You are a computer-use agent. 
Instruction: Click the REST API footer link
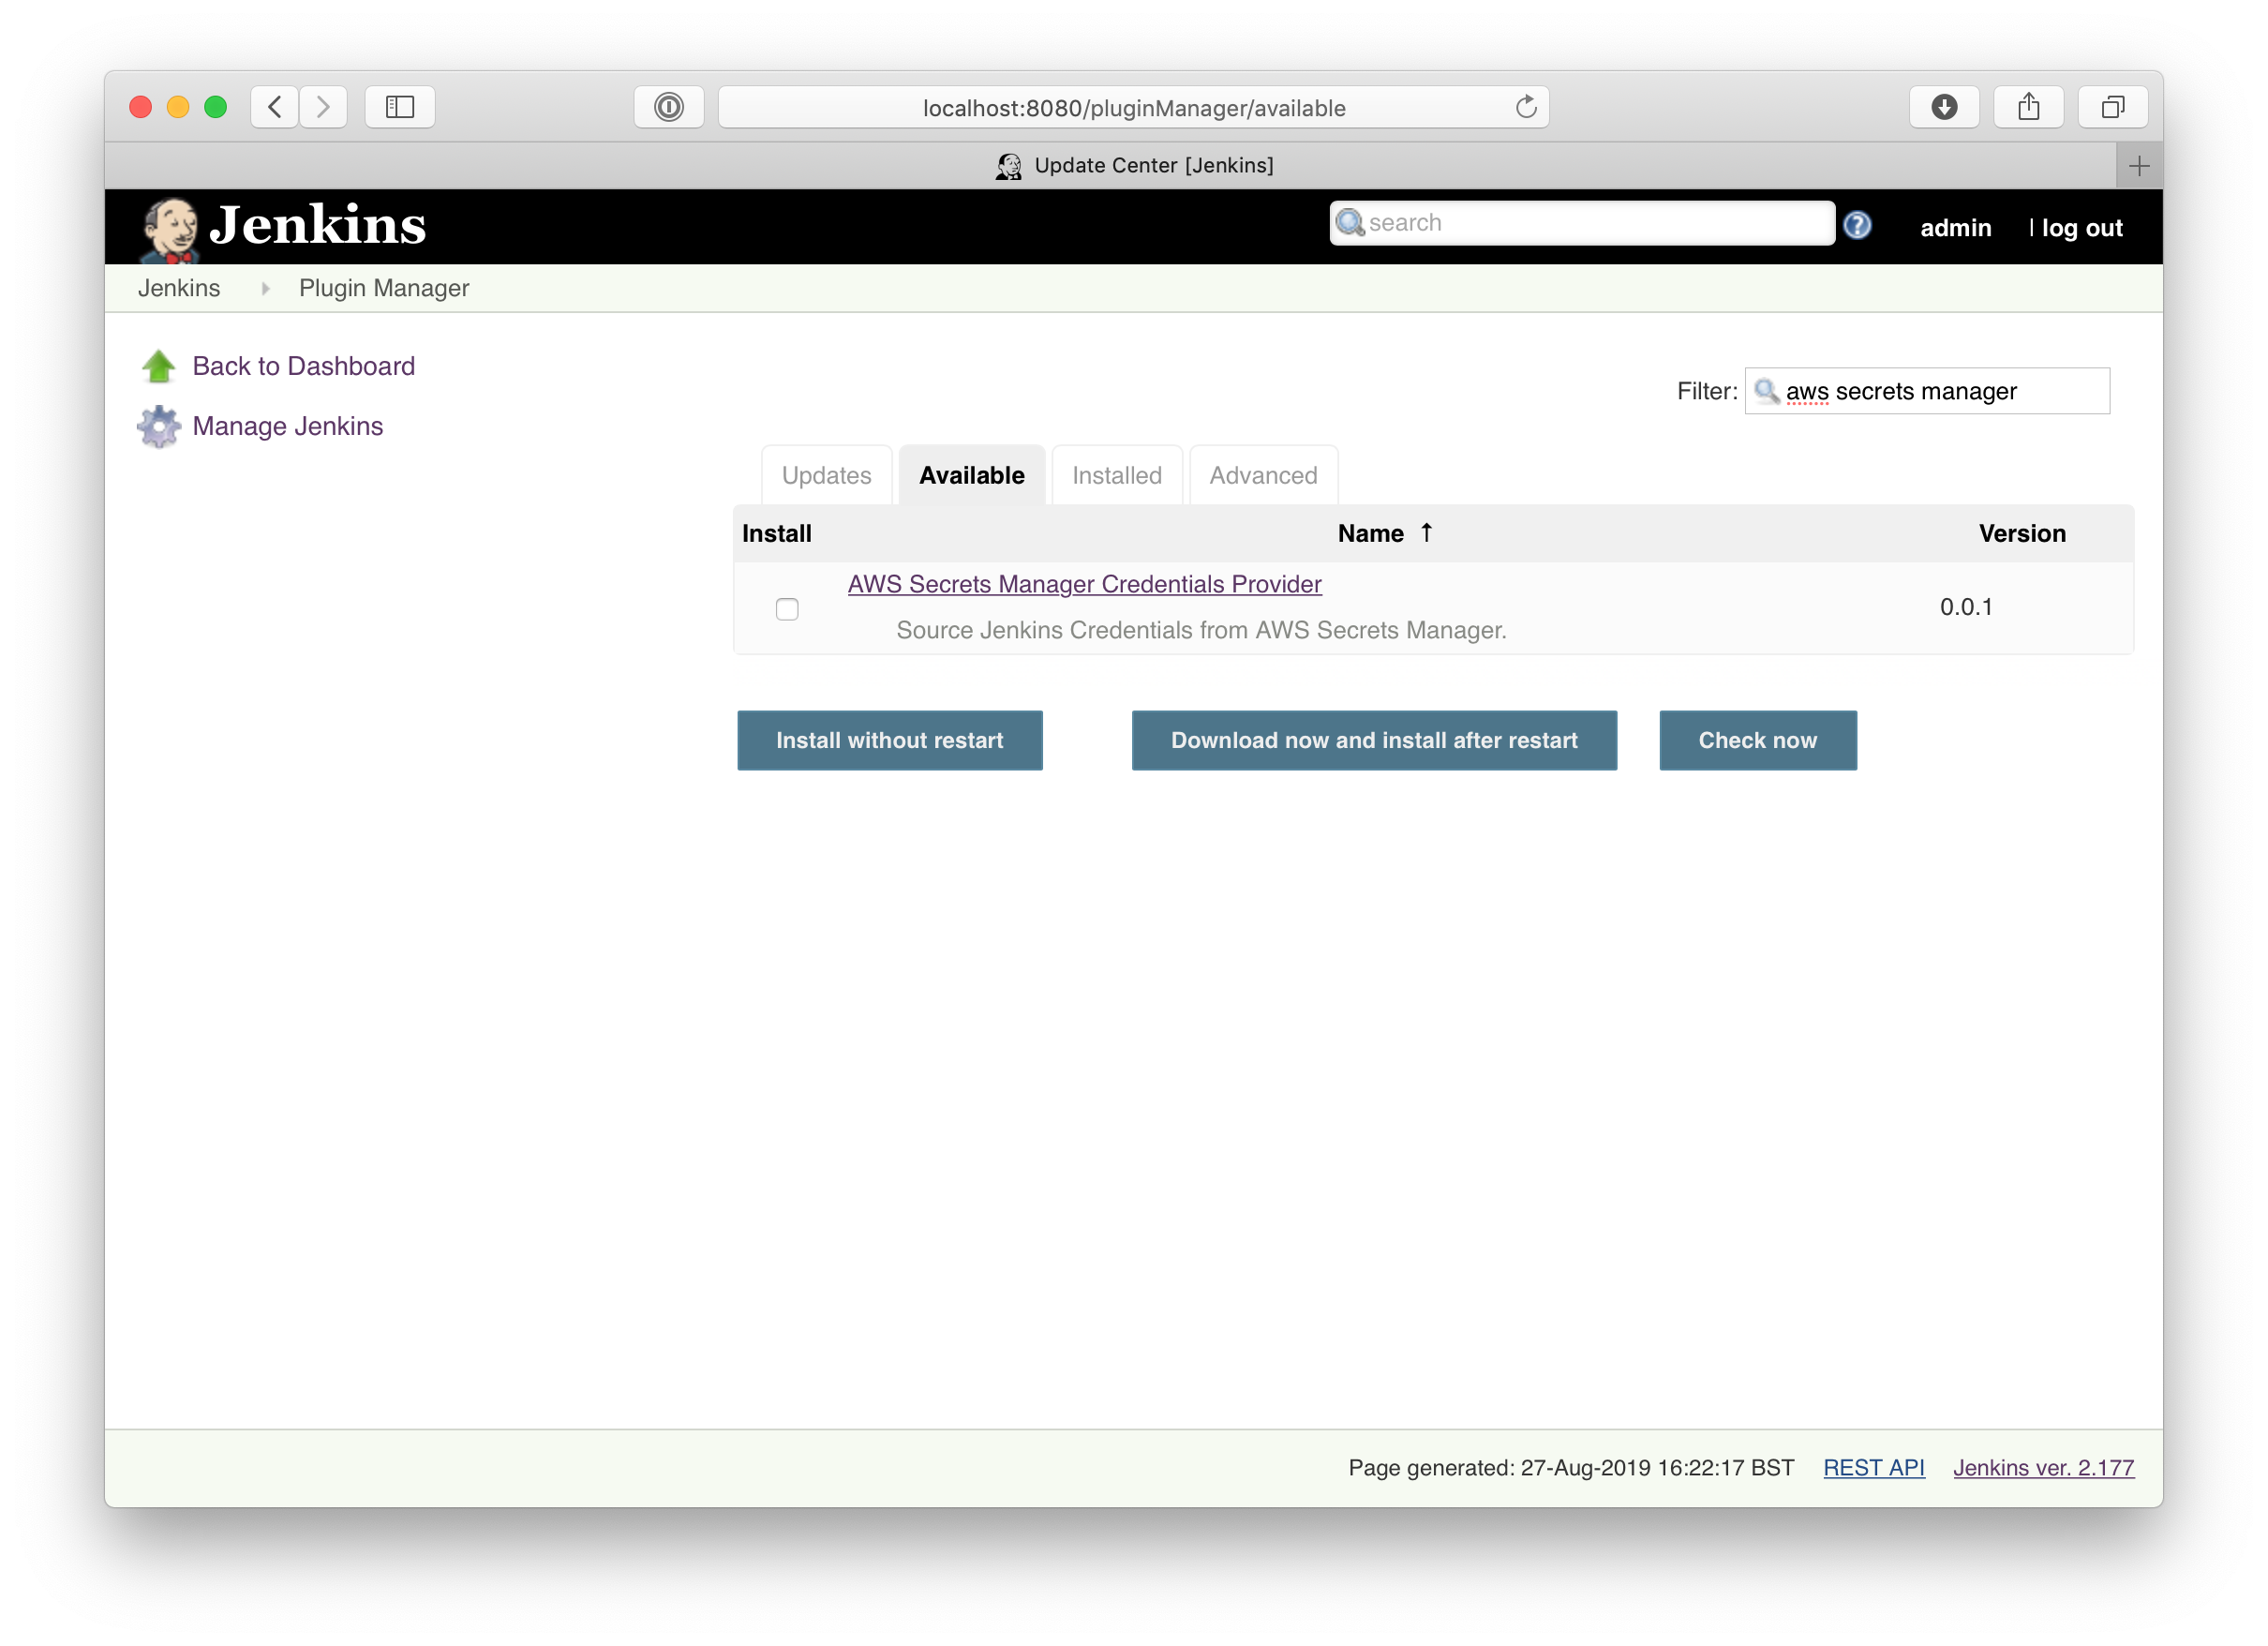pyautogui.click(x=1873, y=1468)
